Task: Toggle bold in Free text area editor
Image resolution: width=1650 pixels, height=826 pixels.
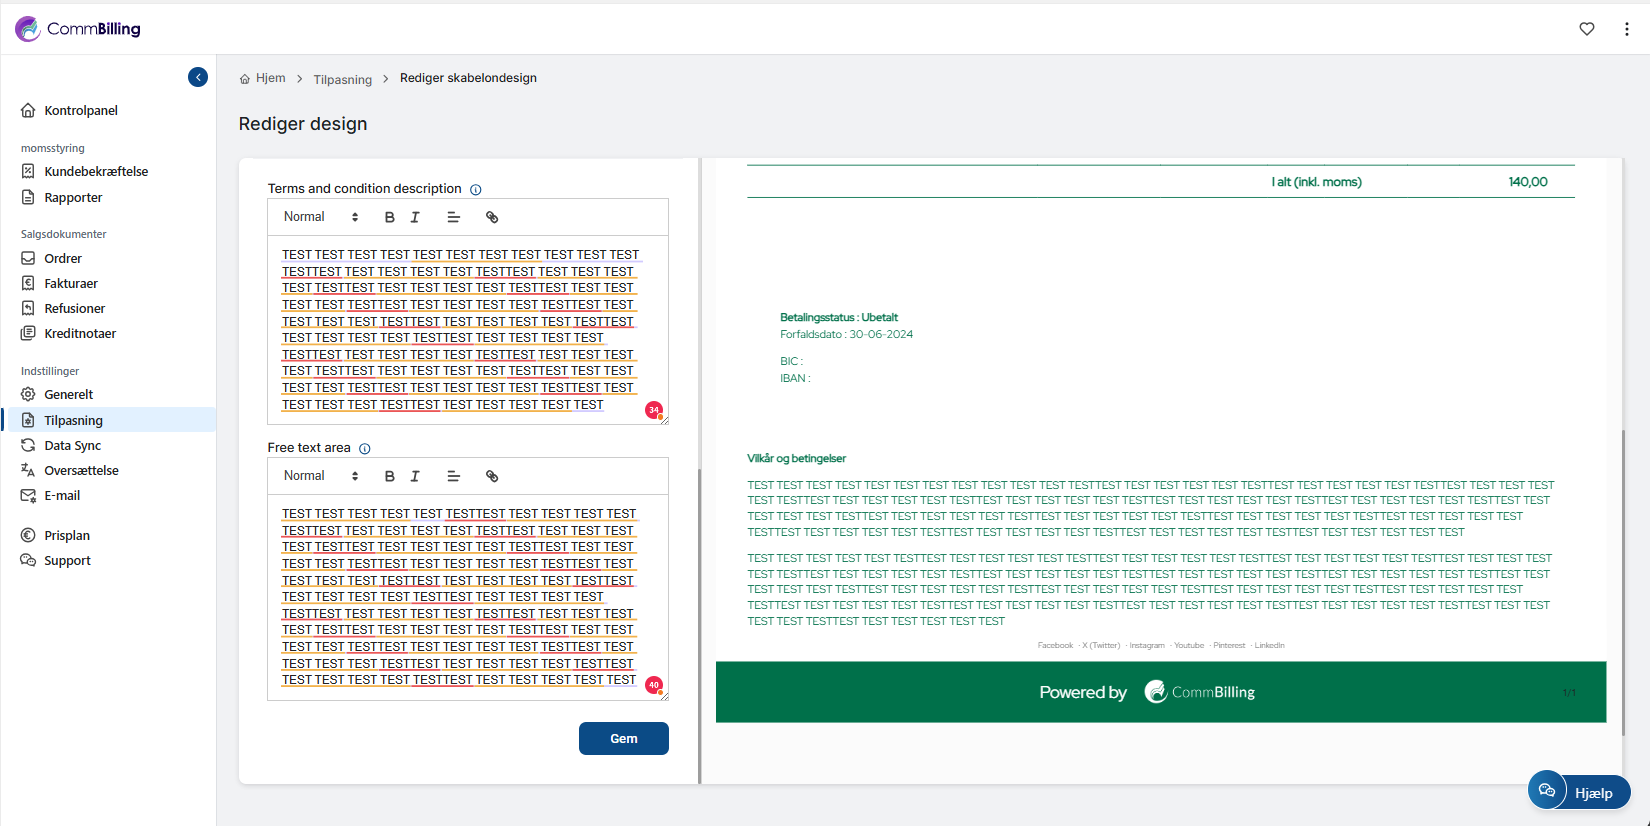Action: (x=389, y=476)
